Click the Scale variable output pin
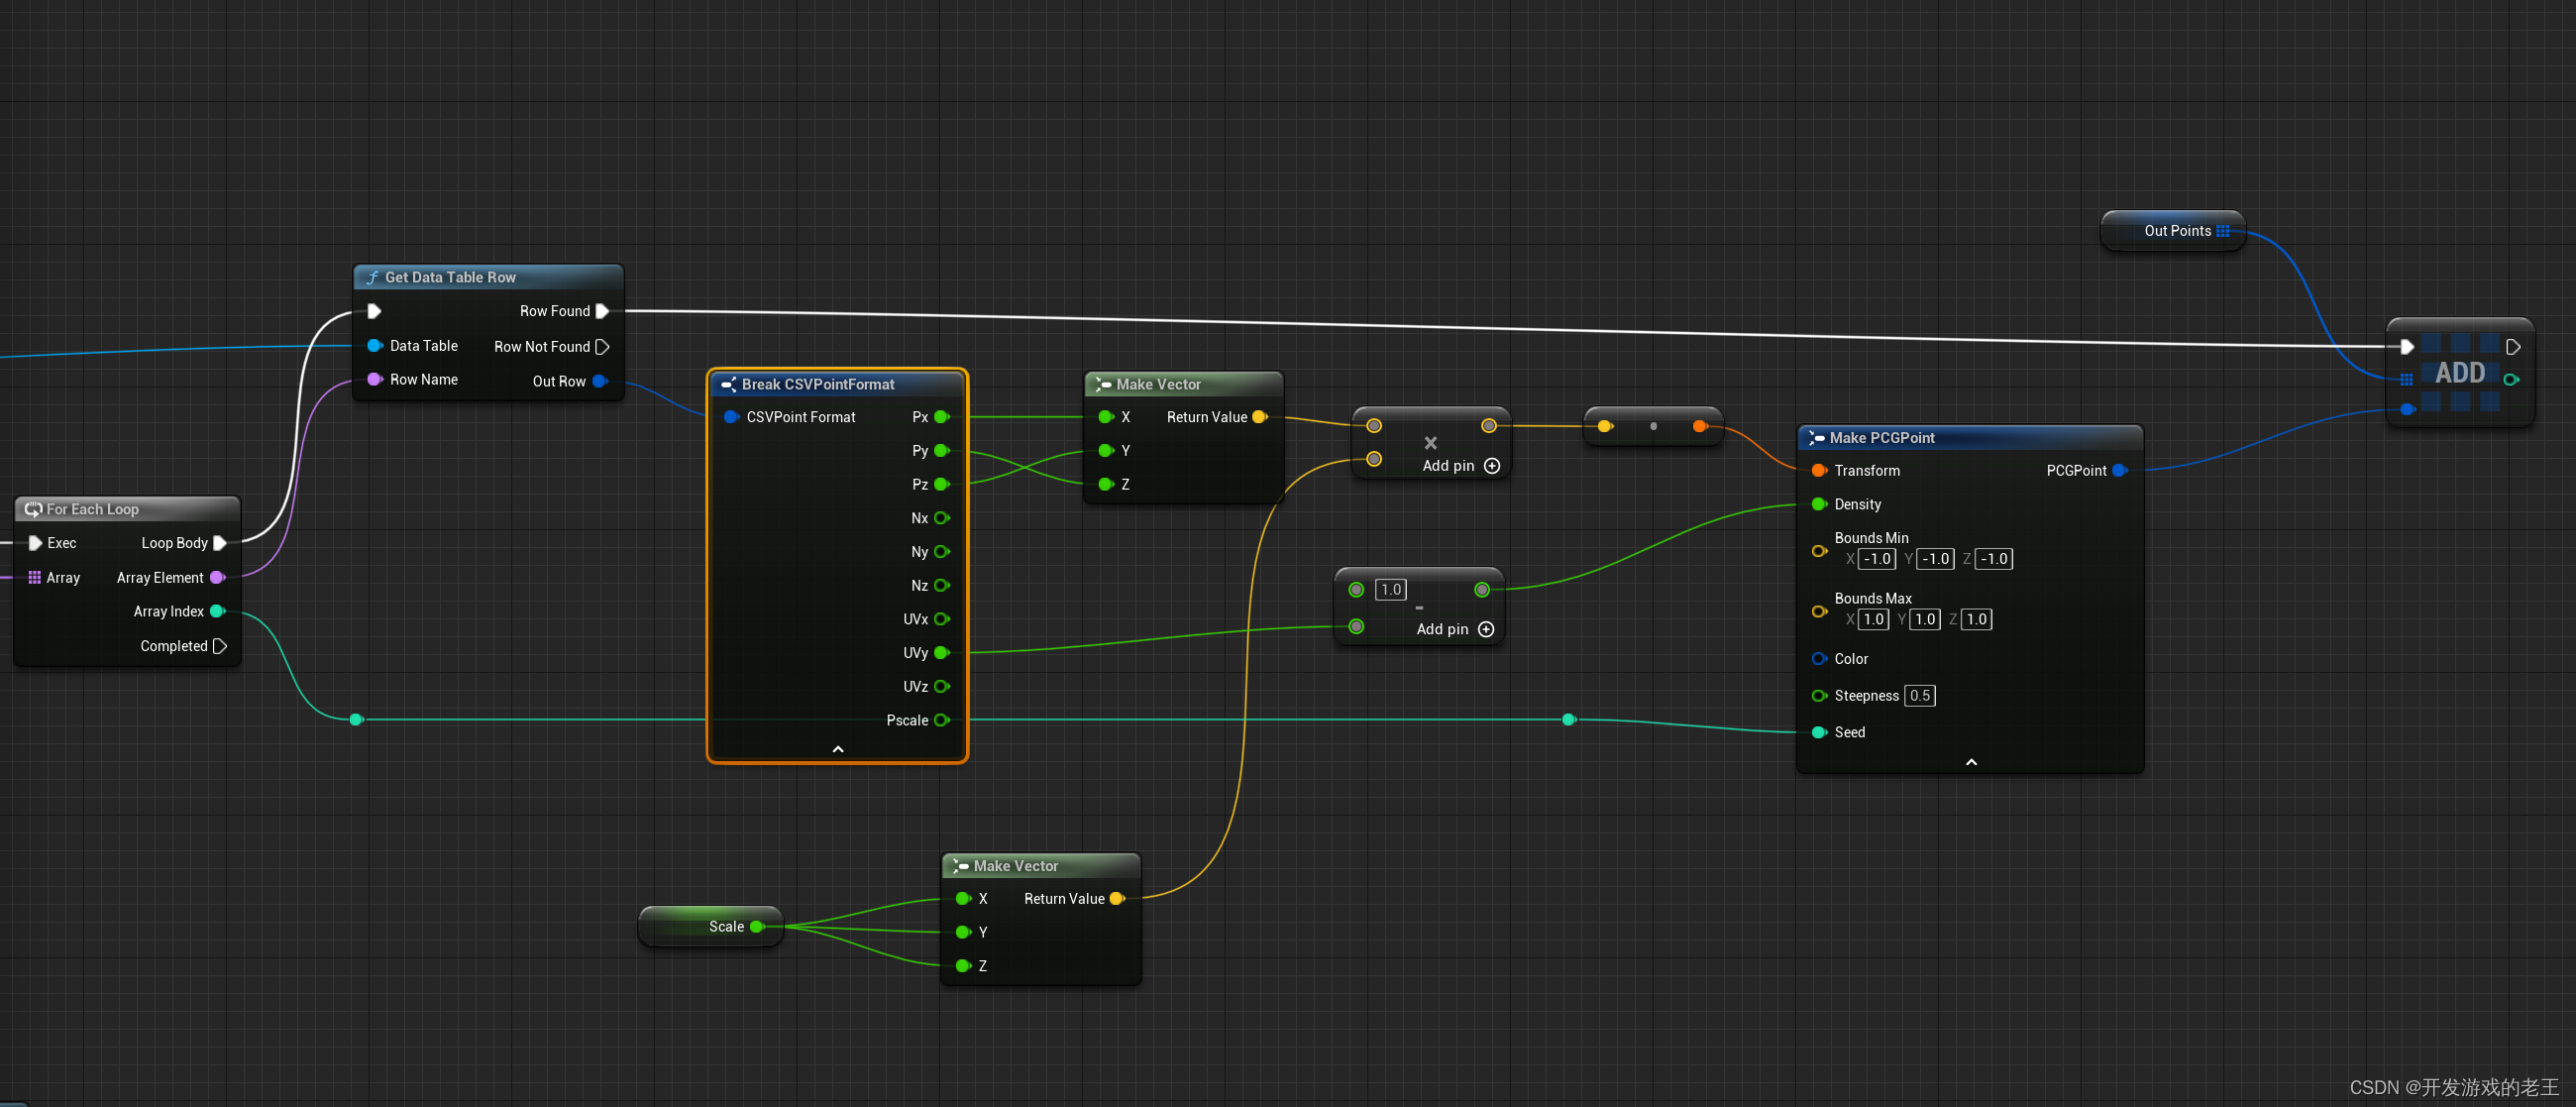 click(x=758, y=927)
